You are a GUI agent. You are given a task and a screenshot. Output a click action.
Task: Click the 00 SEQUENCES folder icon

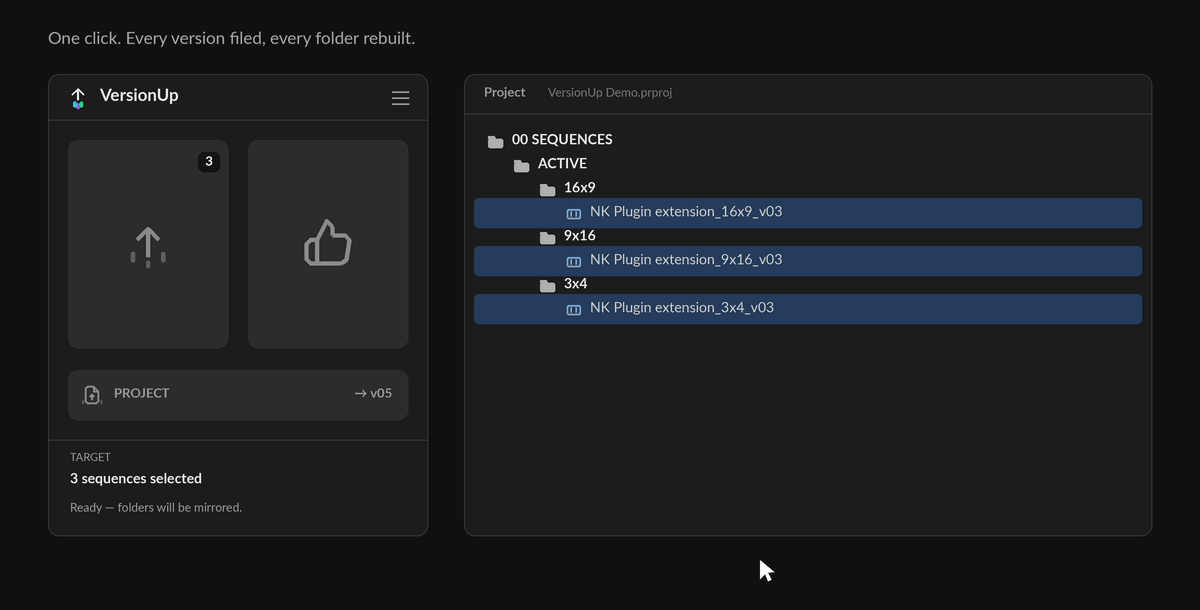coord(495,141)
